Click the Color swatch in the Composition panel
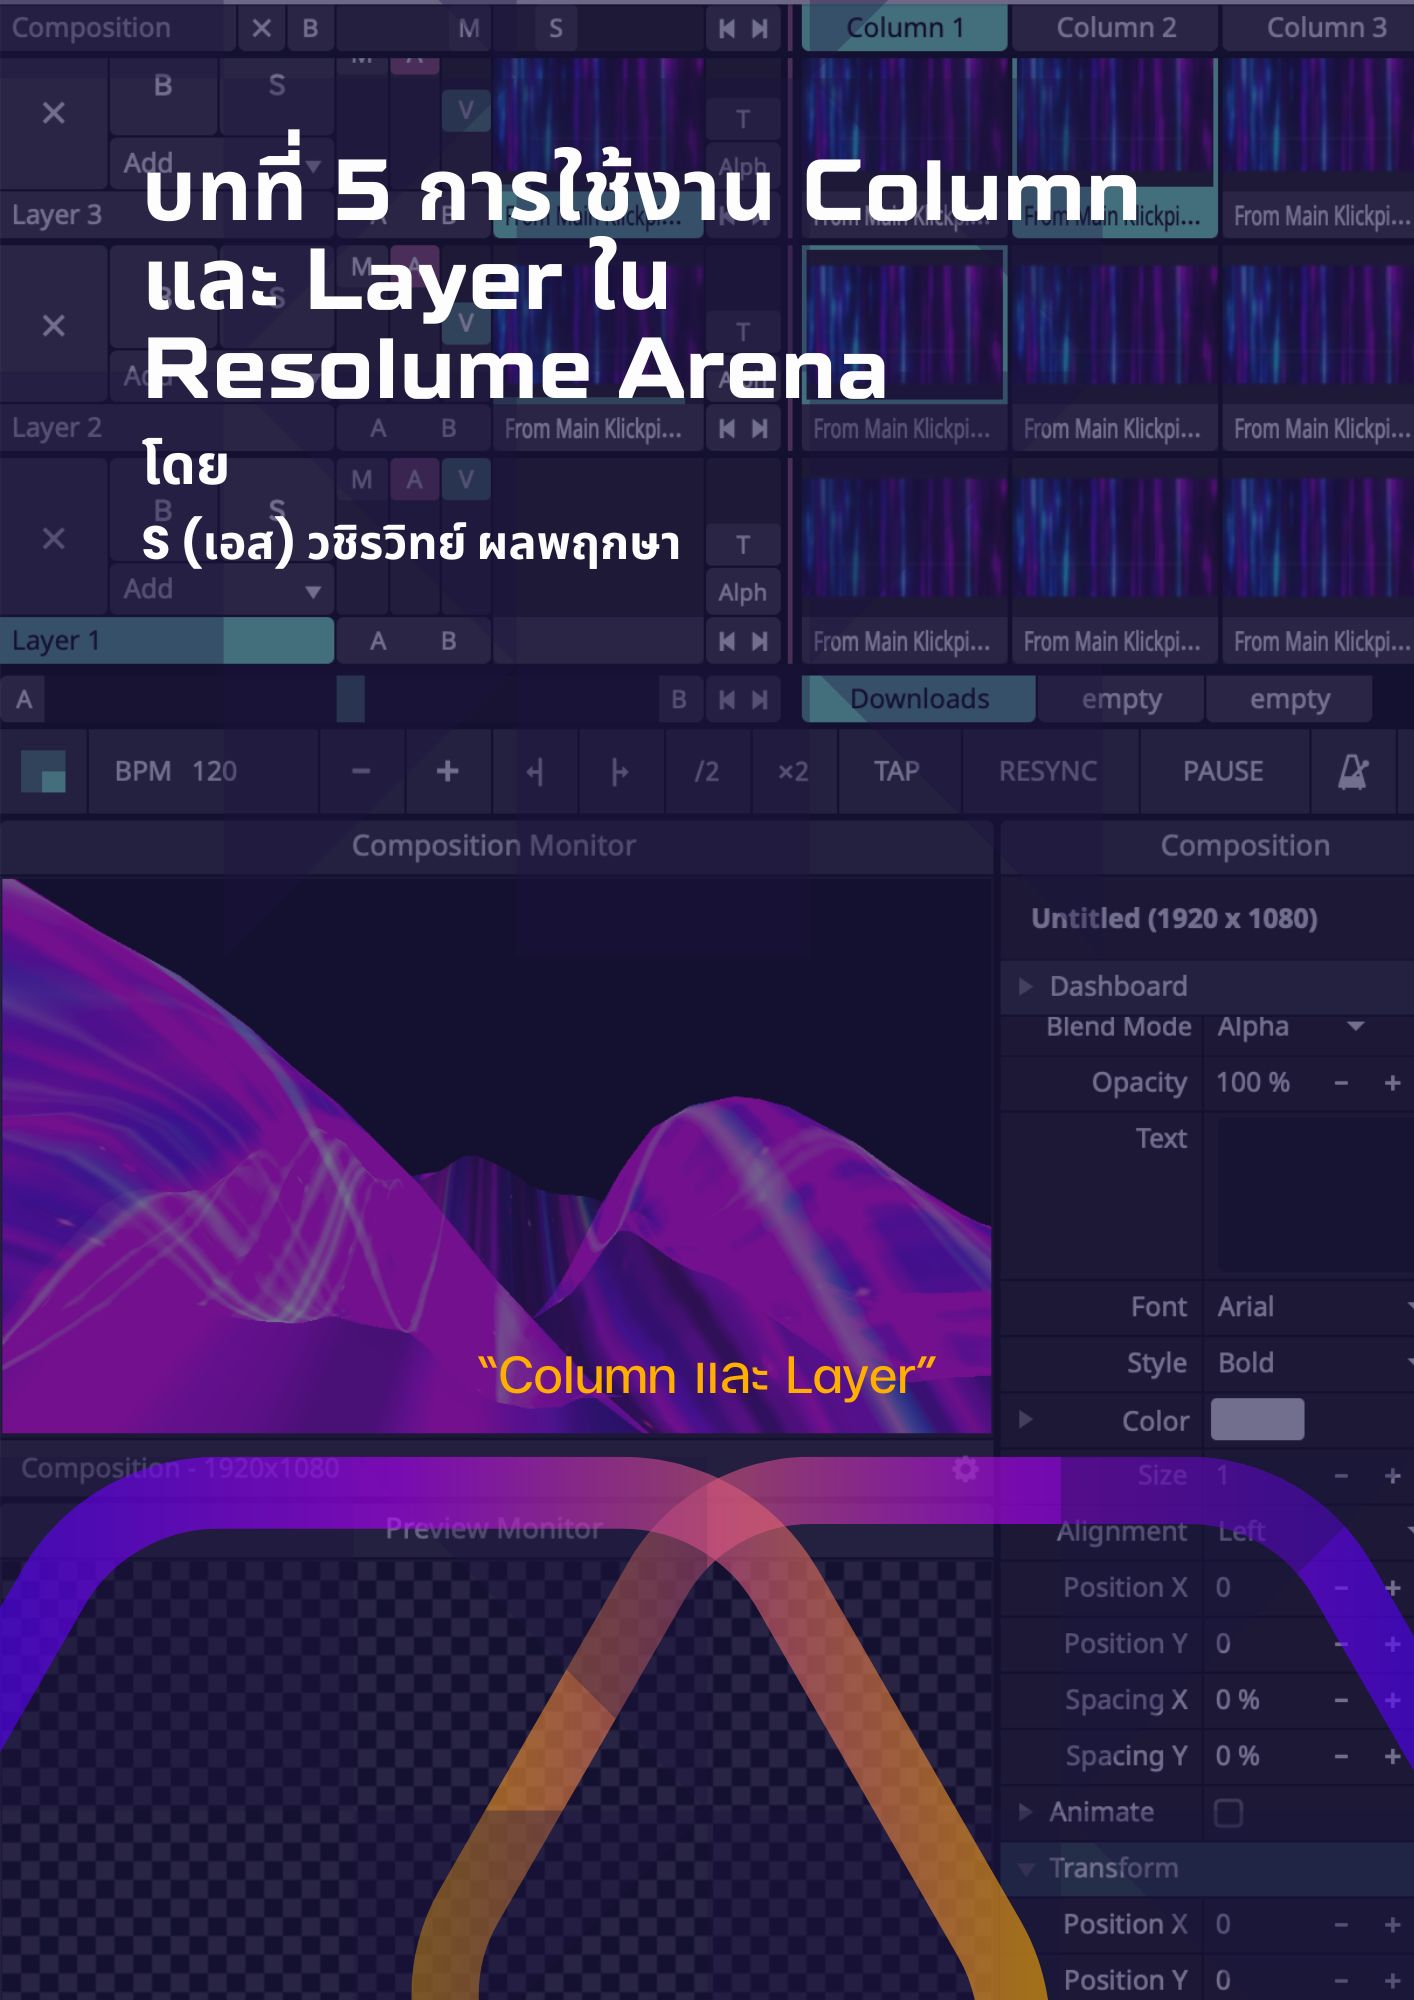Viewport: 1414px width, 2000px height. [1257, 1420]
